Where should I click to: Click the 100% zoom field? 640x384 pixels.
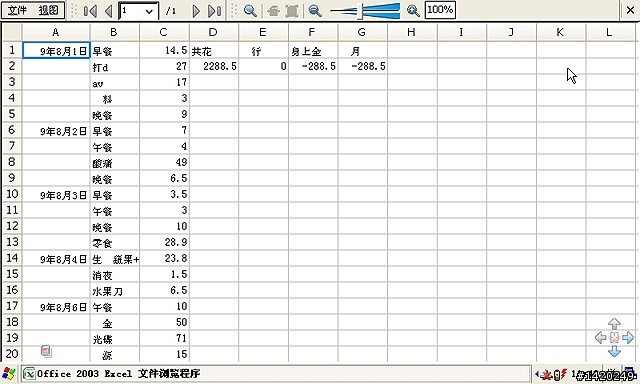point(440,10)
